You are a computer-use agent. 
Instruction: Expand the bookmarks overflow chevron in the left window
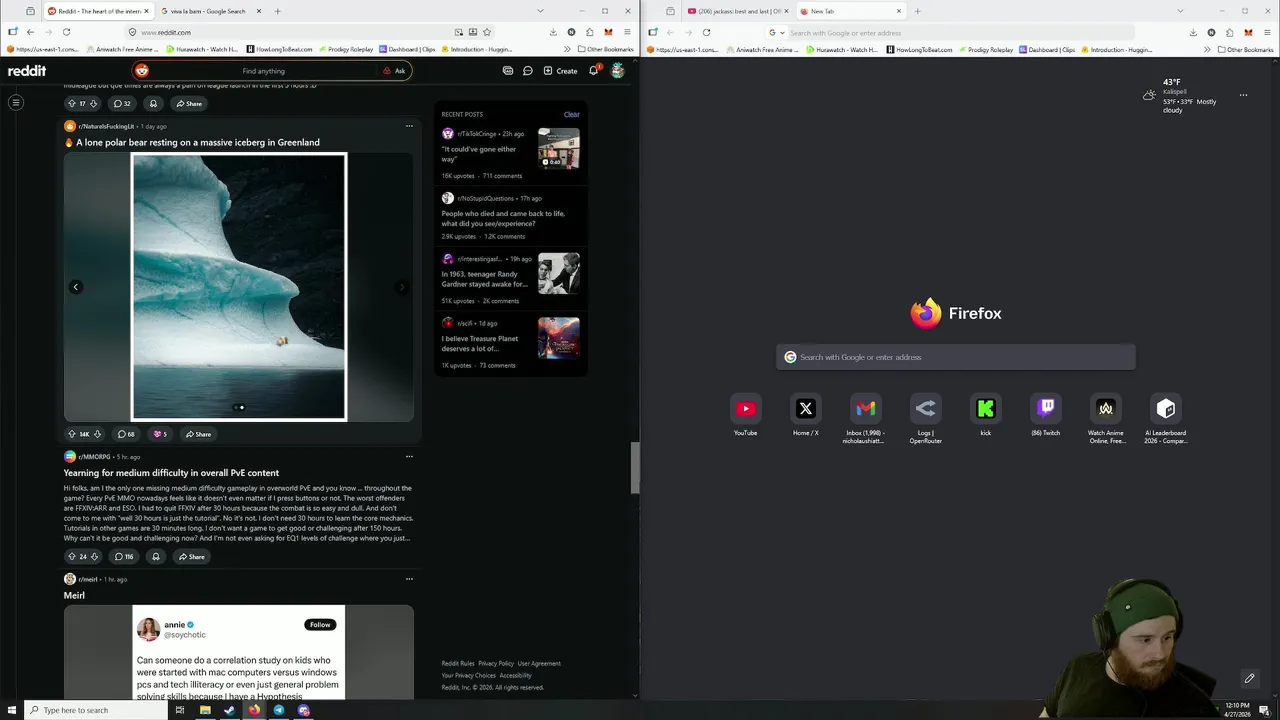tap(567, 49)
